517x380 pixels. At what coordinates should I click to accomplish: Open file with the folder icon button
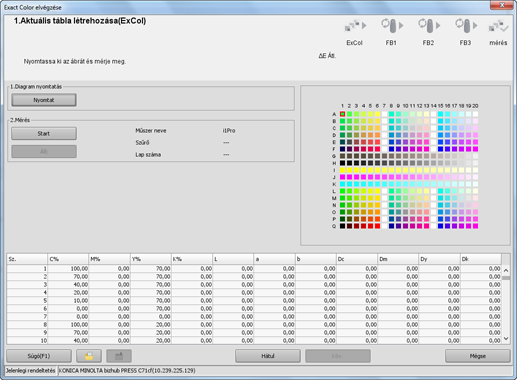point(89,356)
